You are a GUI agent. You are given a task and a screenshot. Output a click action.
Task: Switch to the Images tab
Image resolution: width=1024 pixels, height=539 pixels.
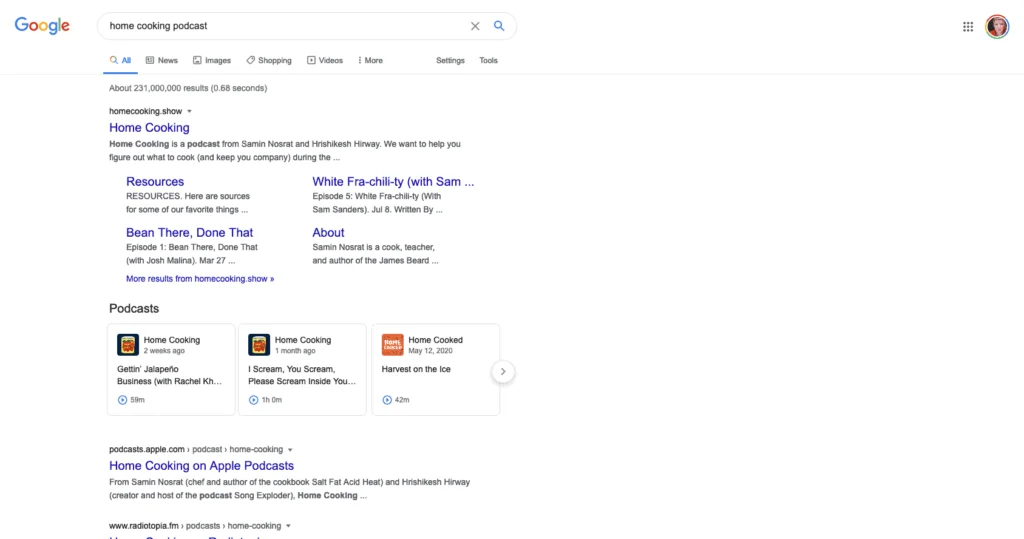(x=212, y=60)
